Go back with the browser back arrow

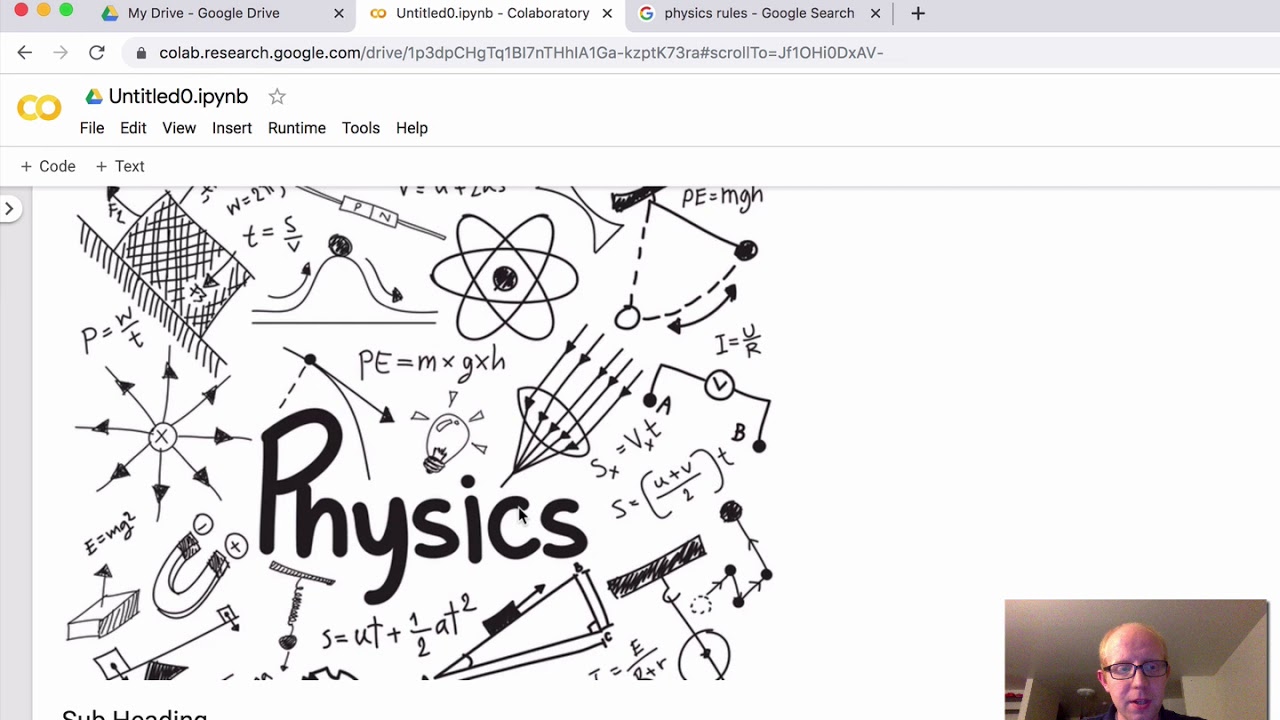[x=25, y=52]
